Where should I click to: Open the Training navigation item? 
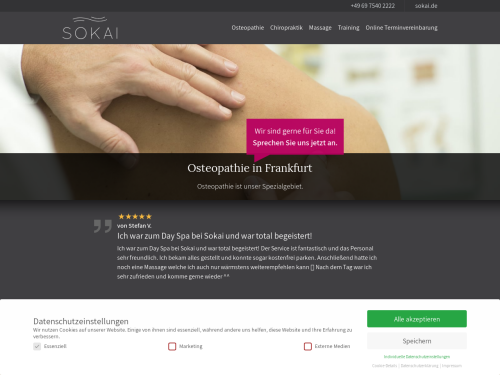tap(349, 28)
